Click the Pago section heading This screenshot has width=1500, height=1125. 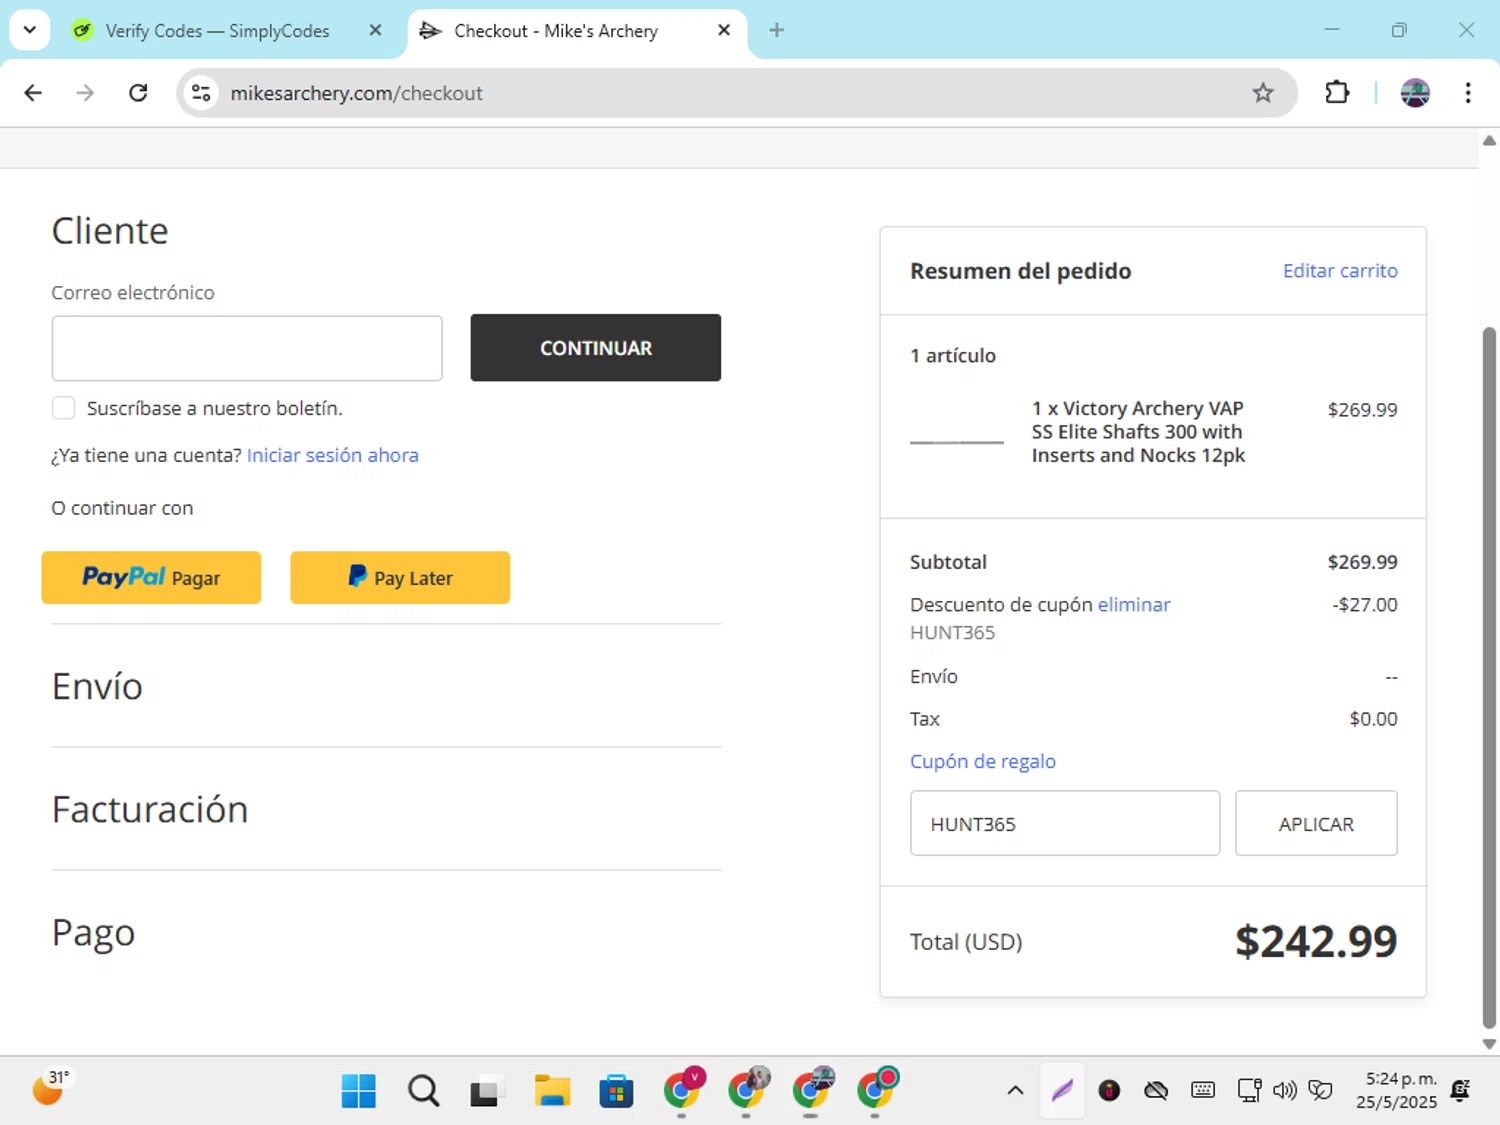tap(93, 933)
